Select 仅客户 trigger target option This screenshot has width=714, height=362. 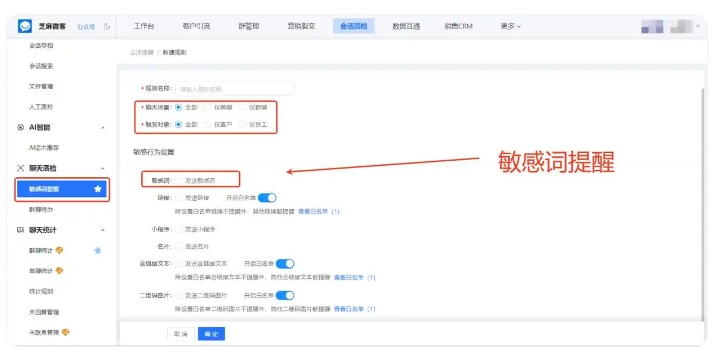pos(208,124)
